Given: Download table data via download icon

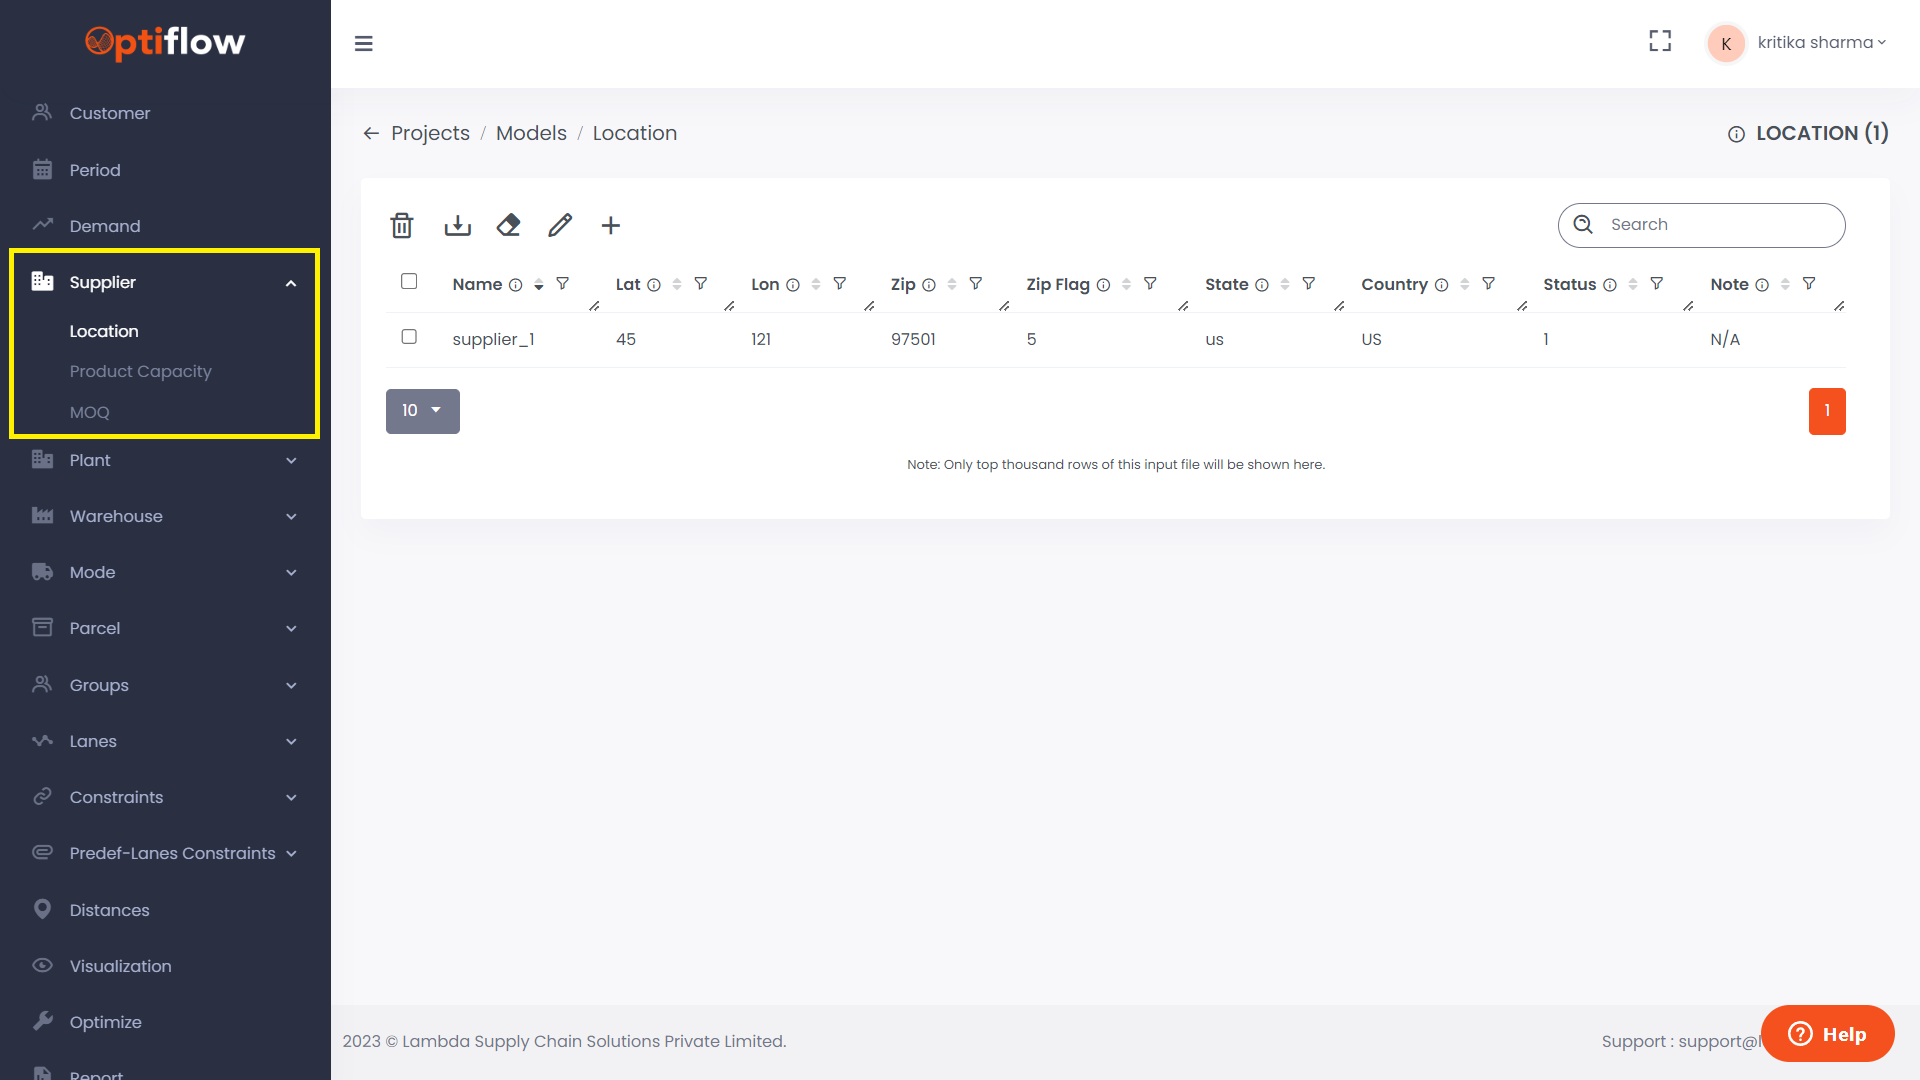Looking at the screenshot, I should [457, 226].
